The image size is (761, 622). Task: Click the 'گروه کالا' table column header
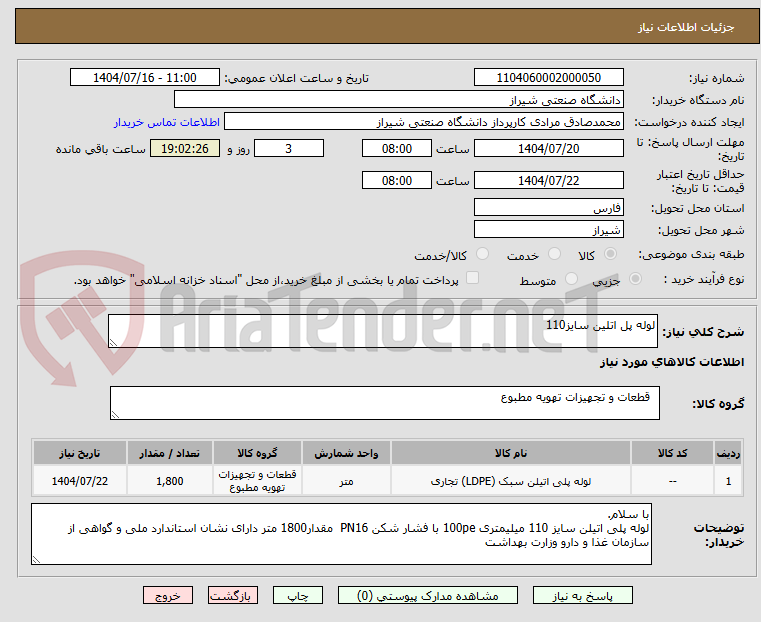(x=257, y=453)
